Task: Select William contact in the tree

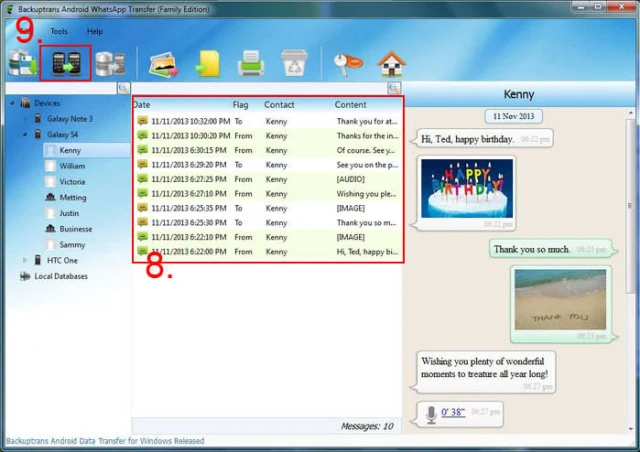Action: click(x=72, y=166)
